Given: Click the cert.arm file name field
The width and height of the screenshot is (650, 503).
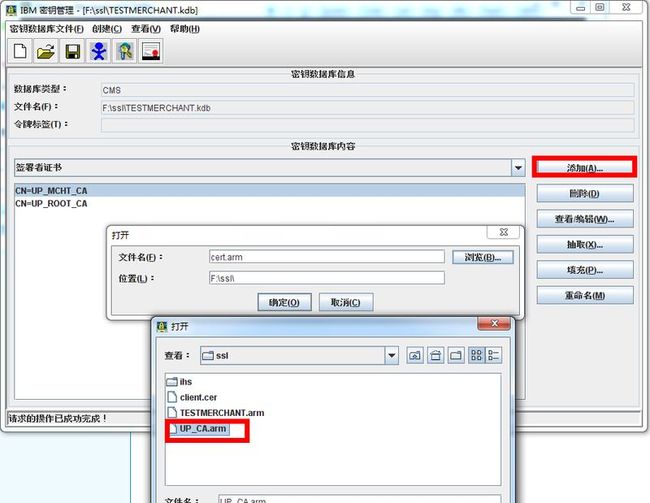Looking at the screenshot, I should (x=327, y=257).
